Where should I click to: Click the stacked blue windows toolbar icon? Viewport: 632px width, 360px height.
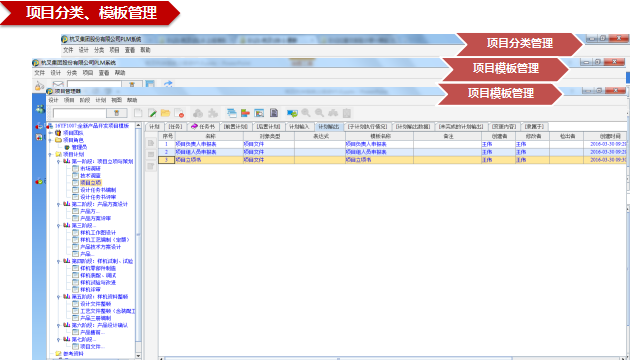tap(232, 113)
